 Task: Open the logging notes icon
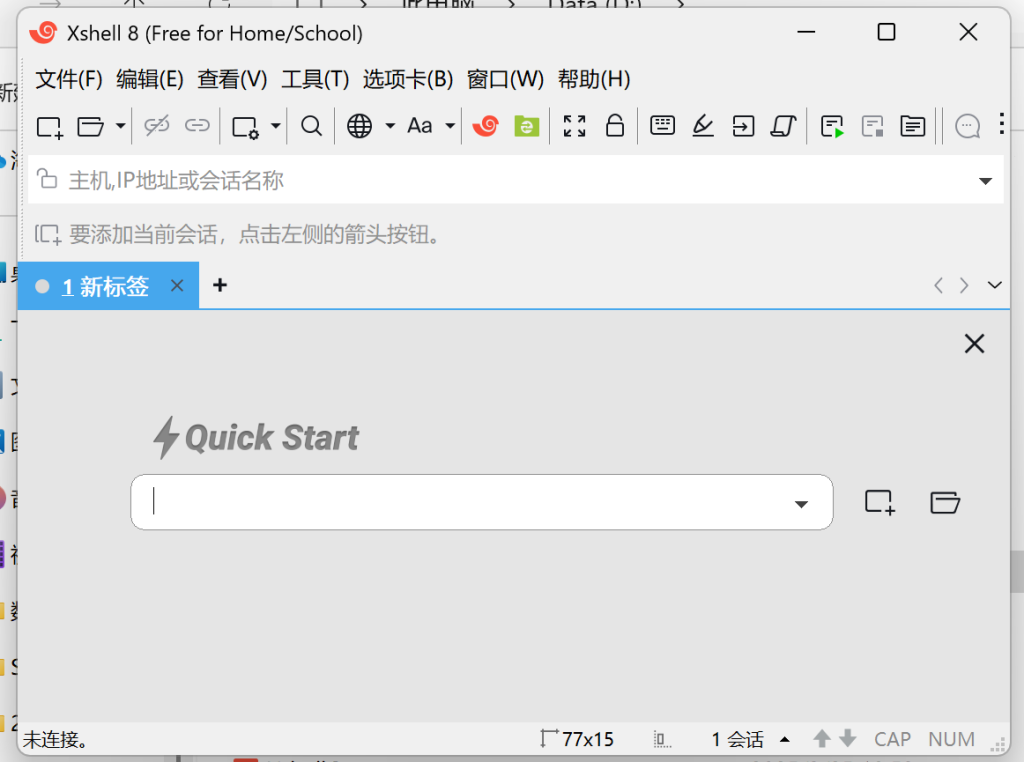(912, 126)
